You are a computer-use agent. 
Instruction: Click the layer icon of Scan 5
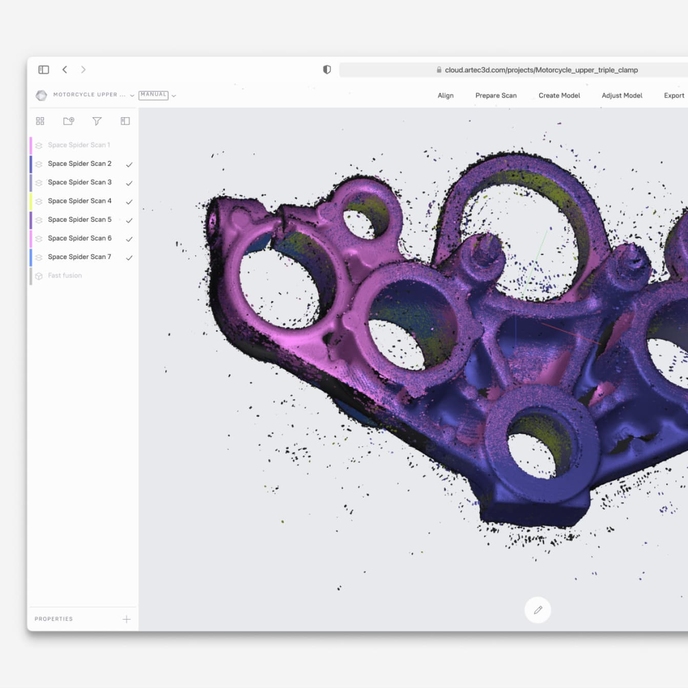39,220
